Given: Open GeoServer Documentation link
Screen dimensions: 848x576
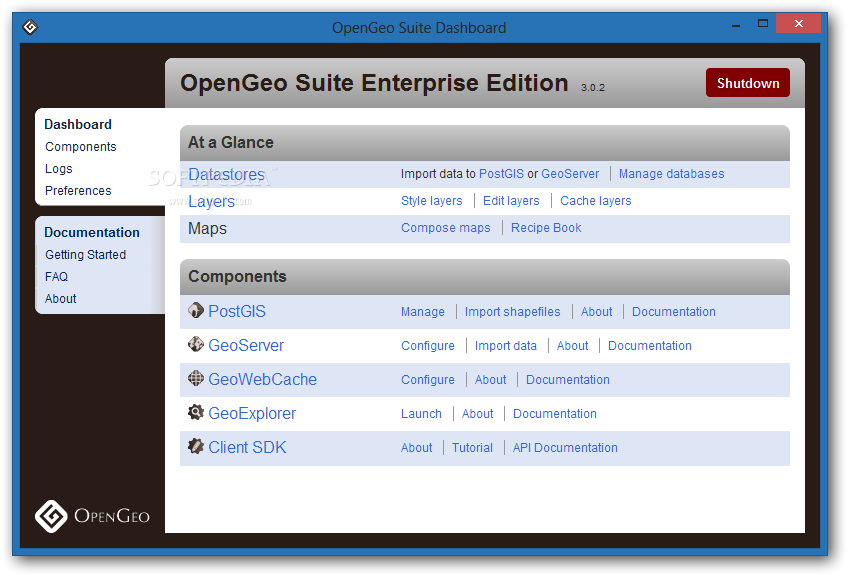Looking at the screenshot, I should (x=650, y=346).
